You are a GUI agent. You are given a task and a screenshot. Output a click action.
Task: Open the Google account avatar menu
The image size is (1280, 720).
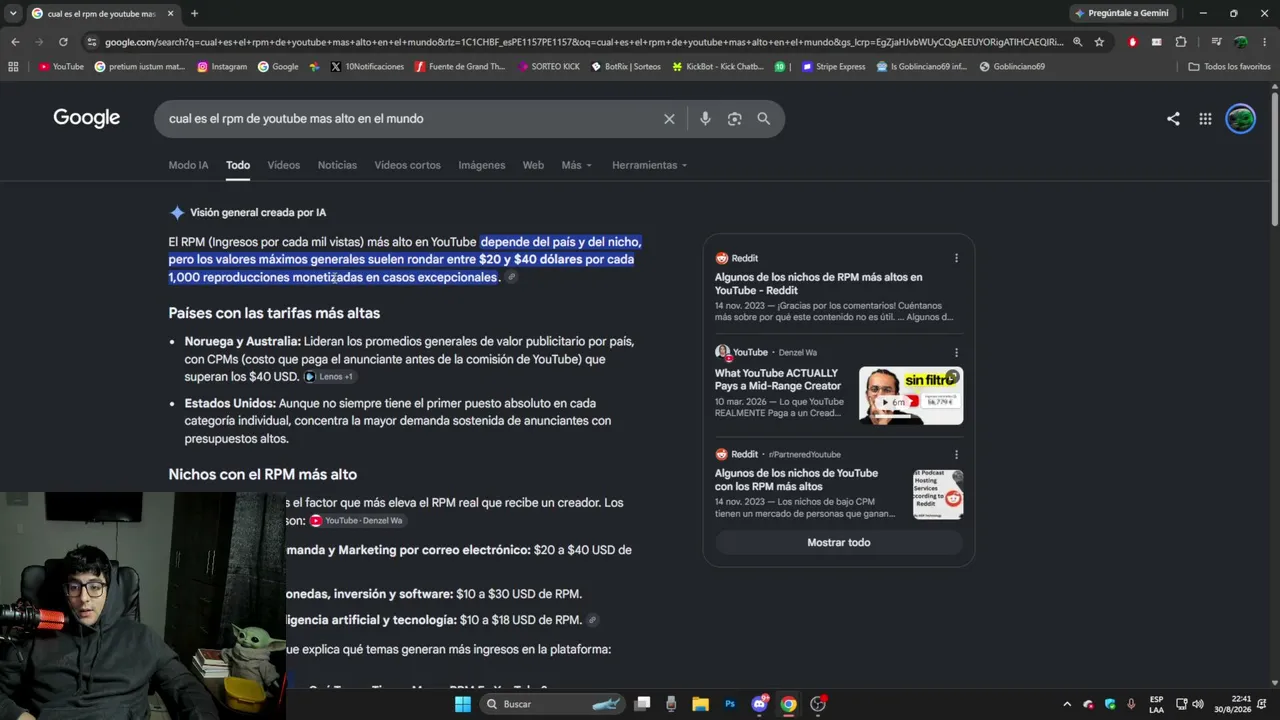point(1240,119)
